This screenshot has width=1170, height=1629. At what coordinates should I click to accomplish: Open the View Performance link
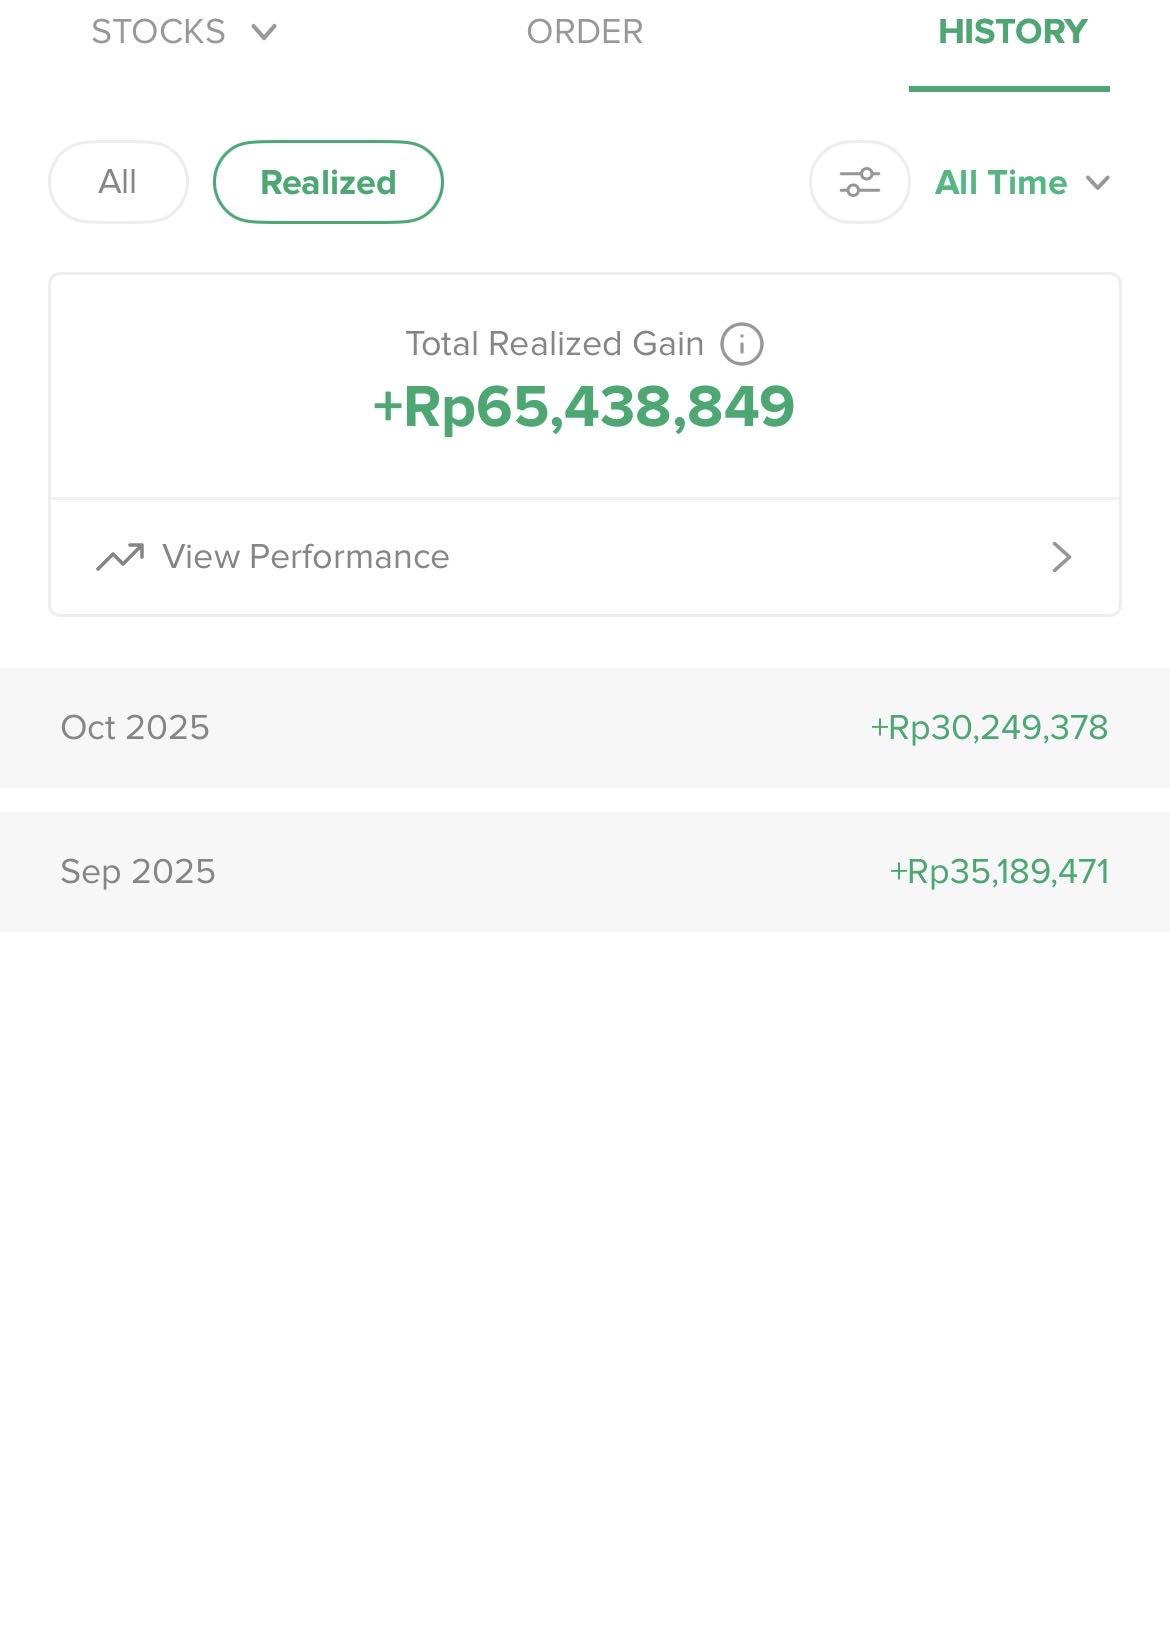tap(306, 557)
